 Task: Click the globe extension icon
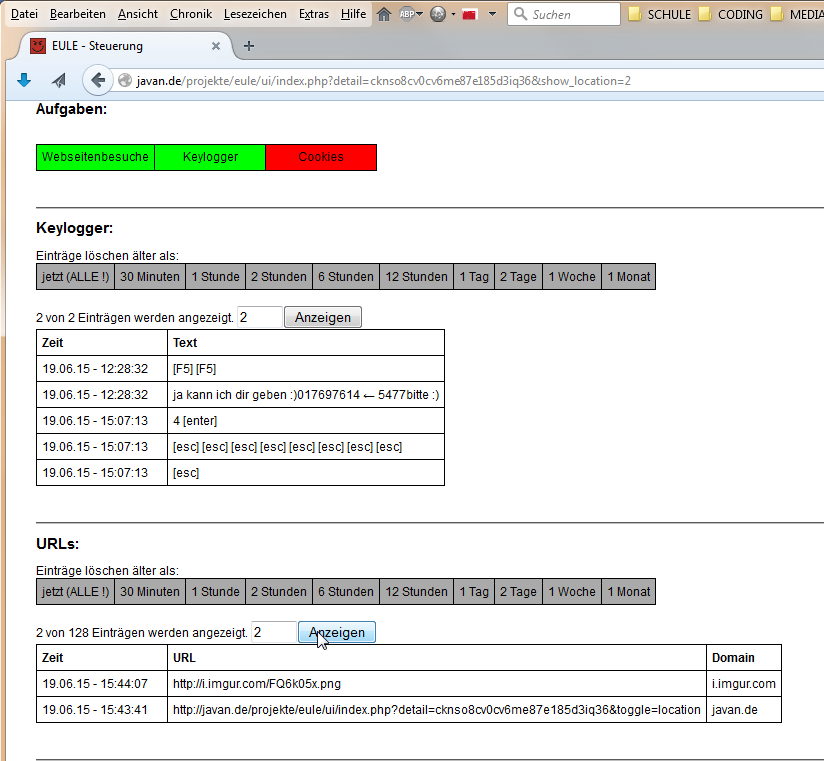pyautogui.click(x=438, y=14)
